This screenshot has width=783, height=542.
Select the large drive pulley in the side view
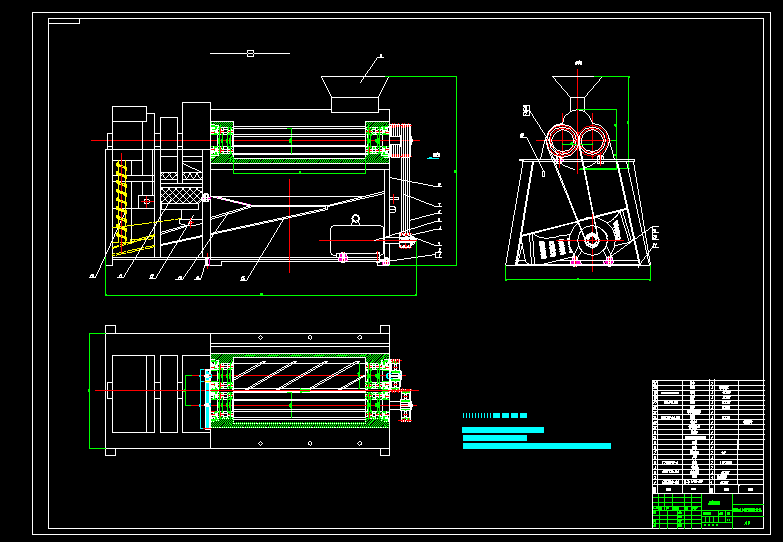point(592,240)
